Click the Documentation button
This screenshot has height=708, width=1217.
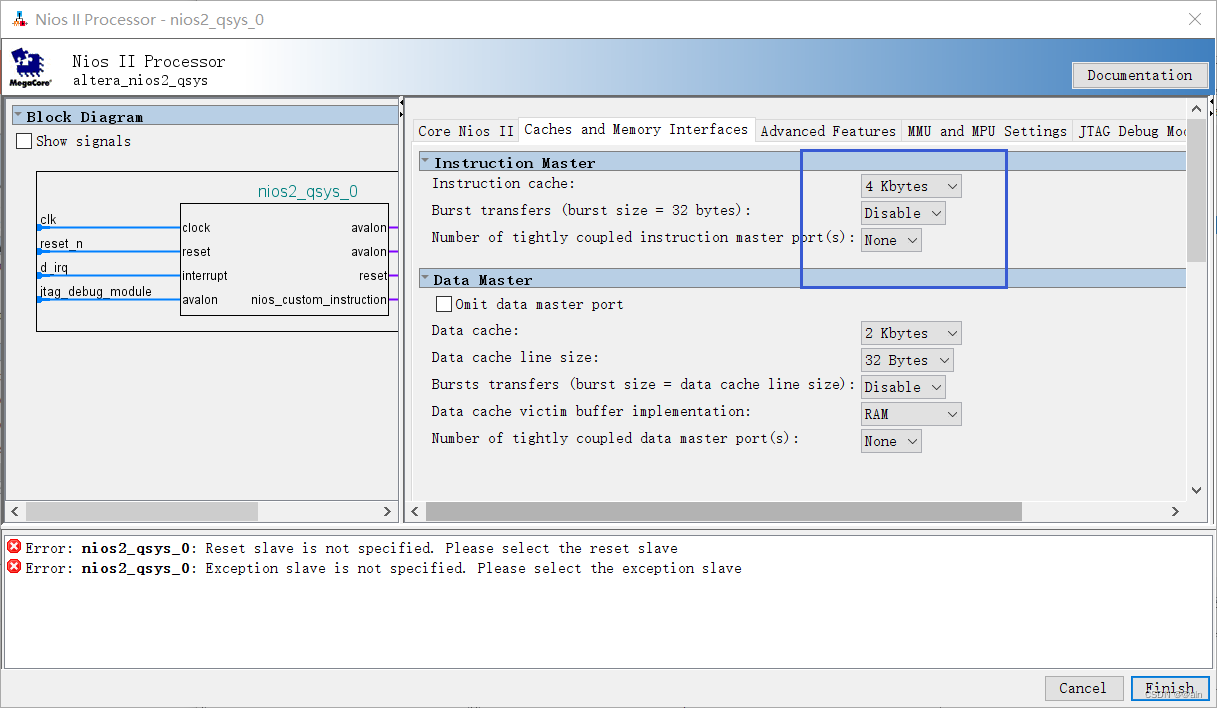pos(1139,75)
